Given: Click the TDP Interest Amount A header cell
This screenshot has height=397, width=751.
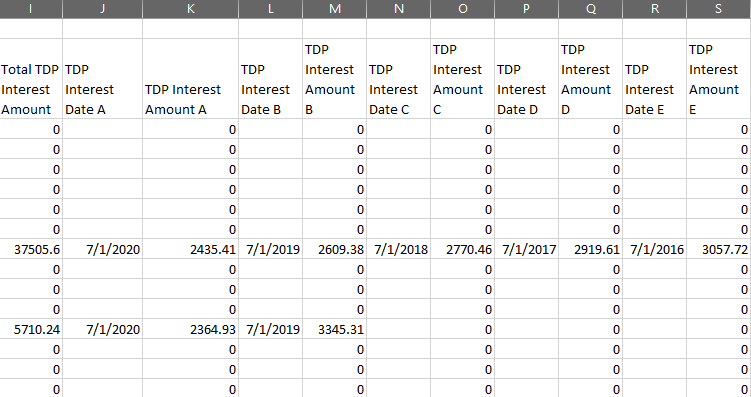Looking at the screenshot, I should click(191, 79).
